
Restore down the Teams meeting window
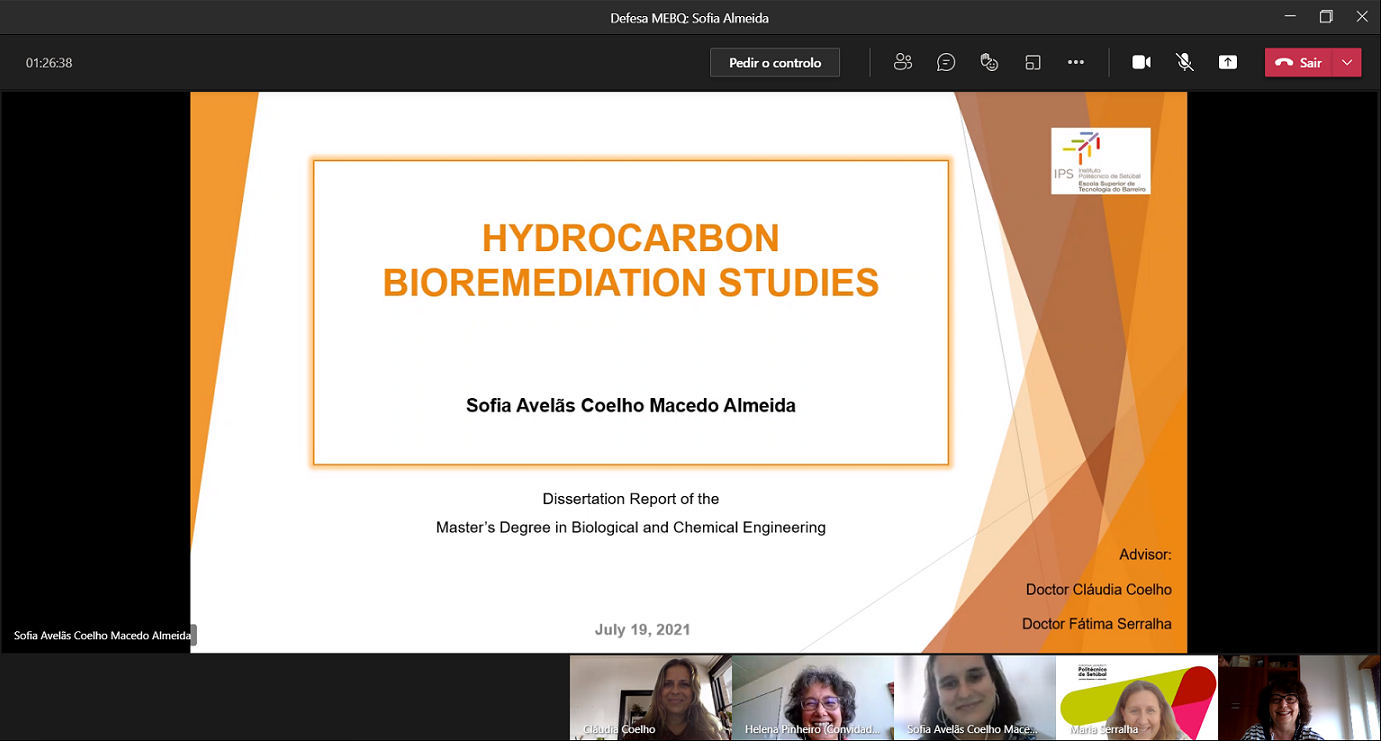point(1326,17)
